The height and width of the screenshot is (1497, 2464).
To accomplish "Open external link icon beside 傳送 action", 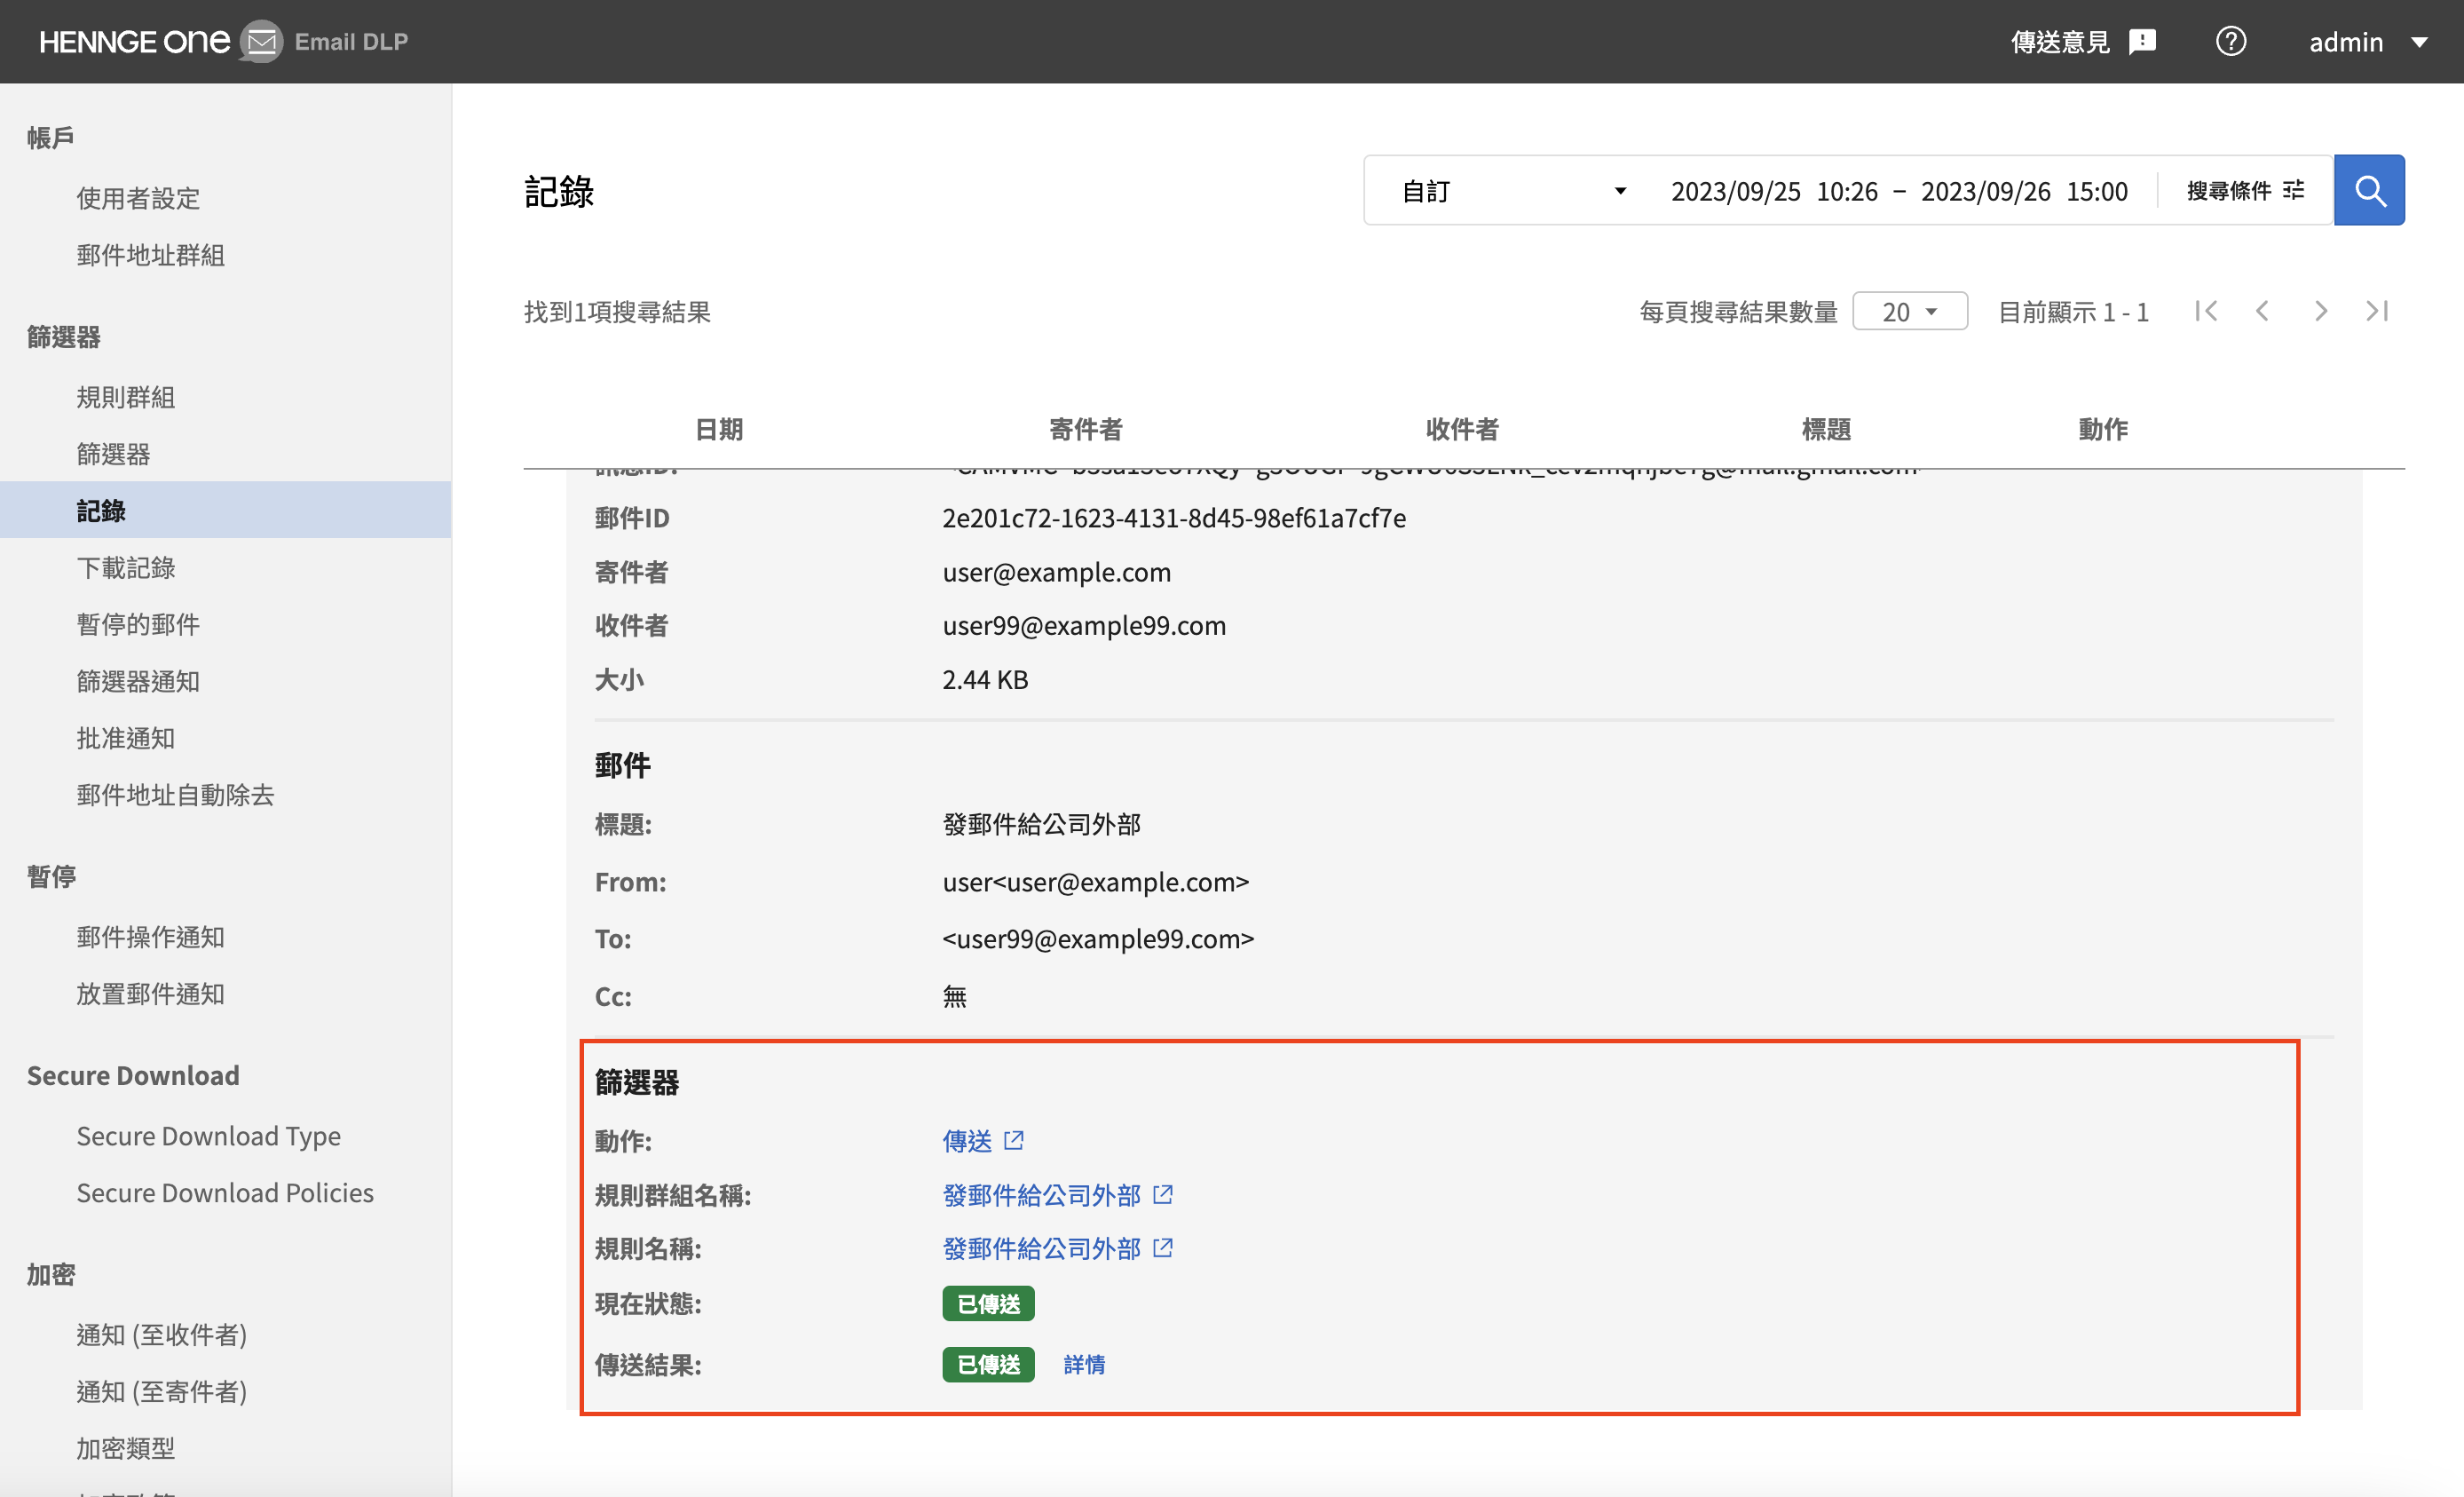I will click(1014, 1140).
